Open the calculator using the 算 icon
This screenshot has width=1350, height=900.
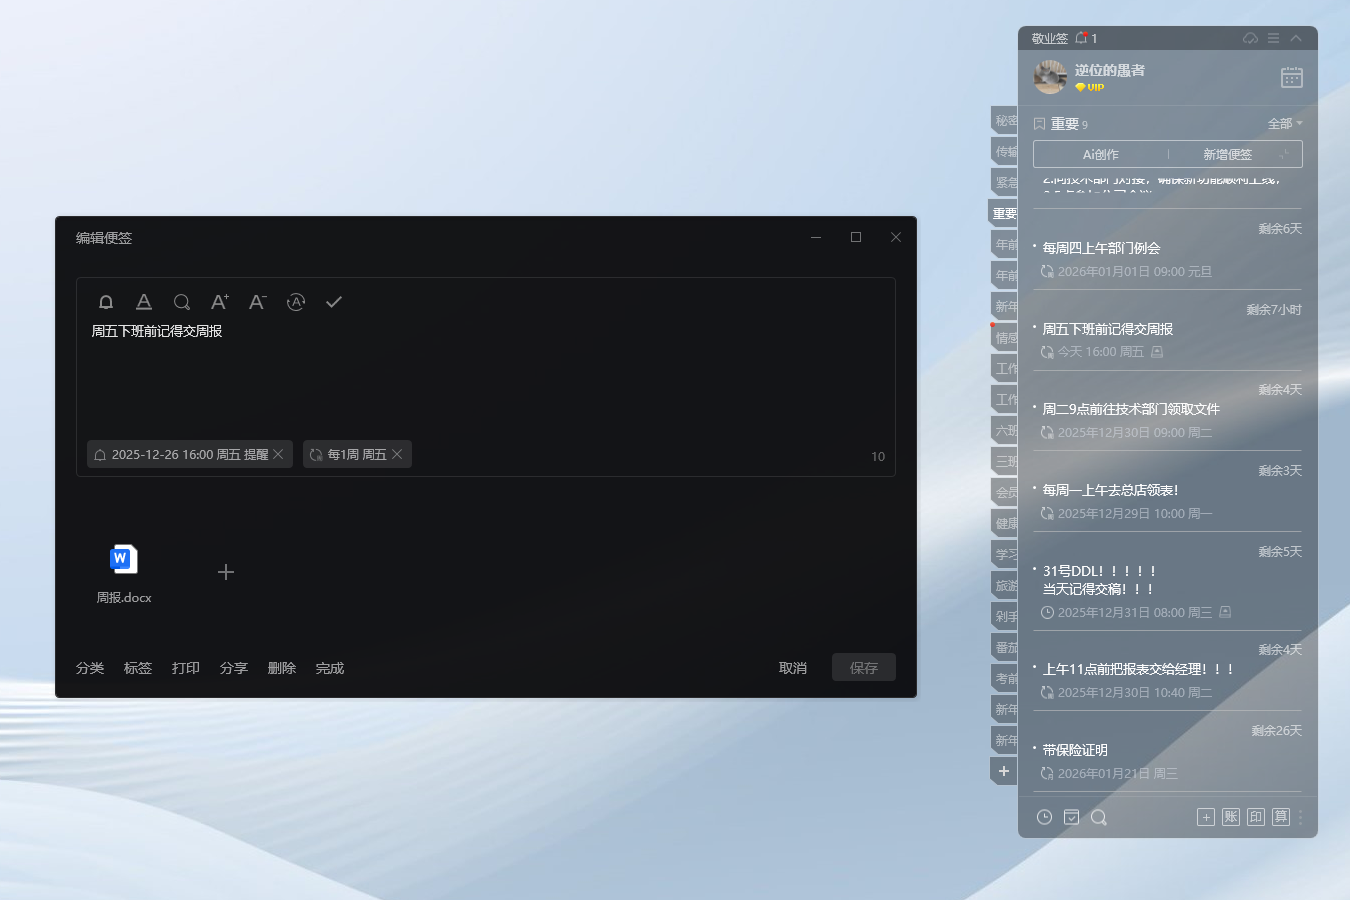(x=1280, y=817)
